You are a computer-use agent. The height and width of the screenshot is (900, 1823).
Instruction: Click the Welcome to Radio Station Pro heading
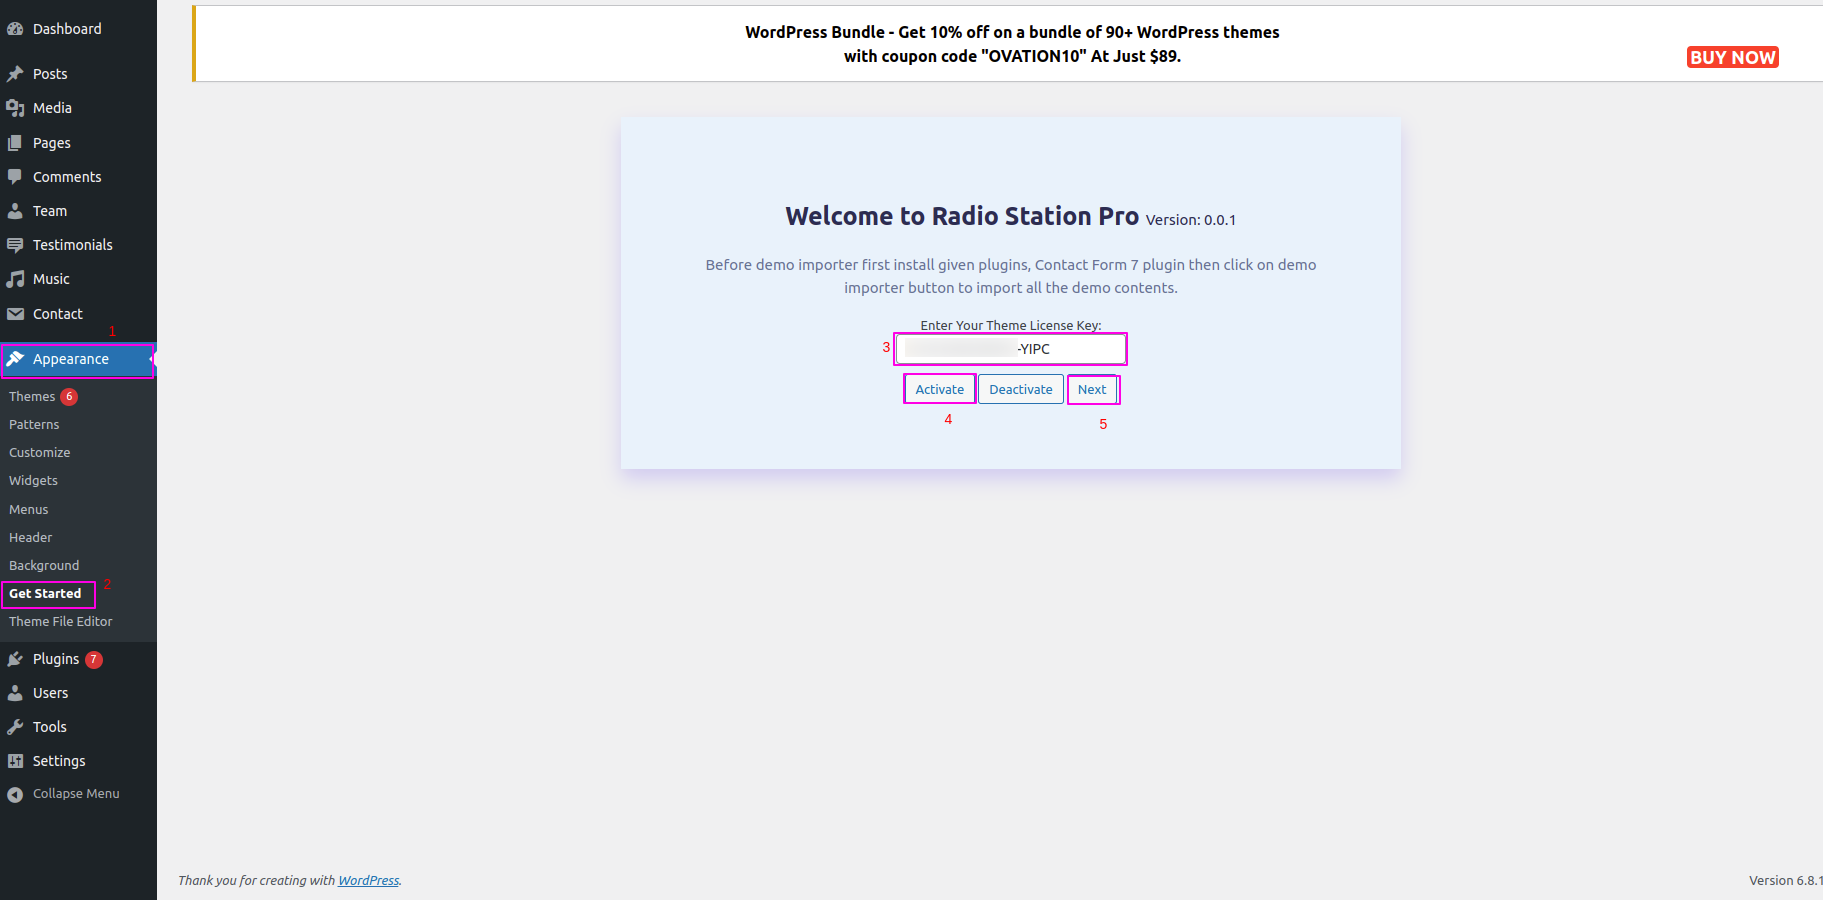click(962, 216)
